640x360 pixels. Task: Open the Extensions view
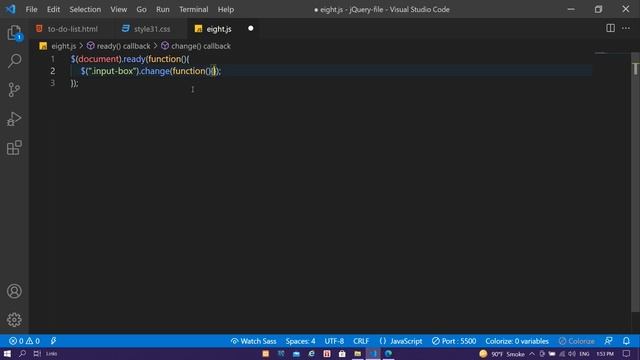click(14, 147)
